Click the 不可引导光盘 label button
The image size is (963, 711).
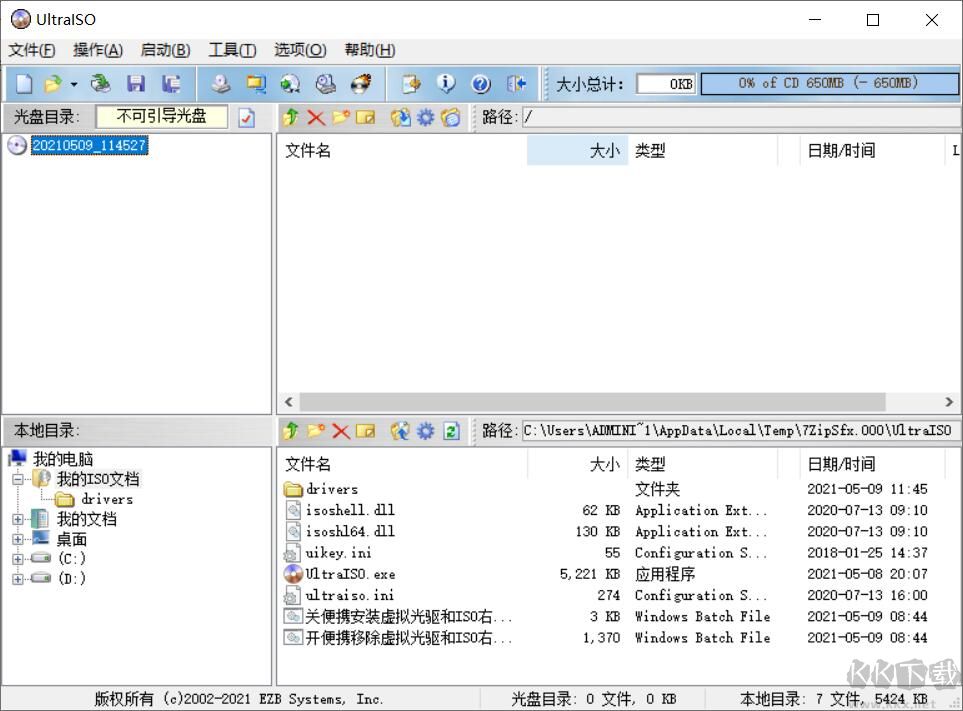[161, 117]
